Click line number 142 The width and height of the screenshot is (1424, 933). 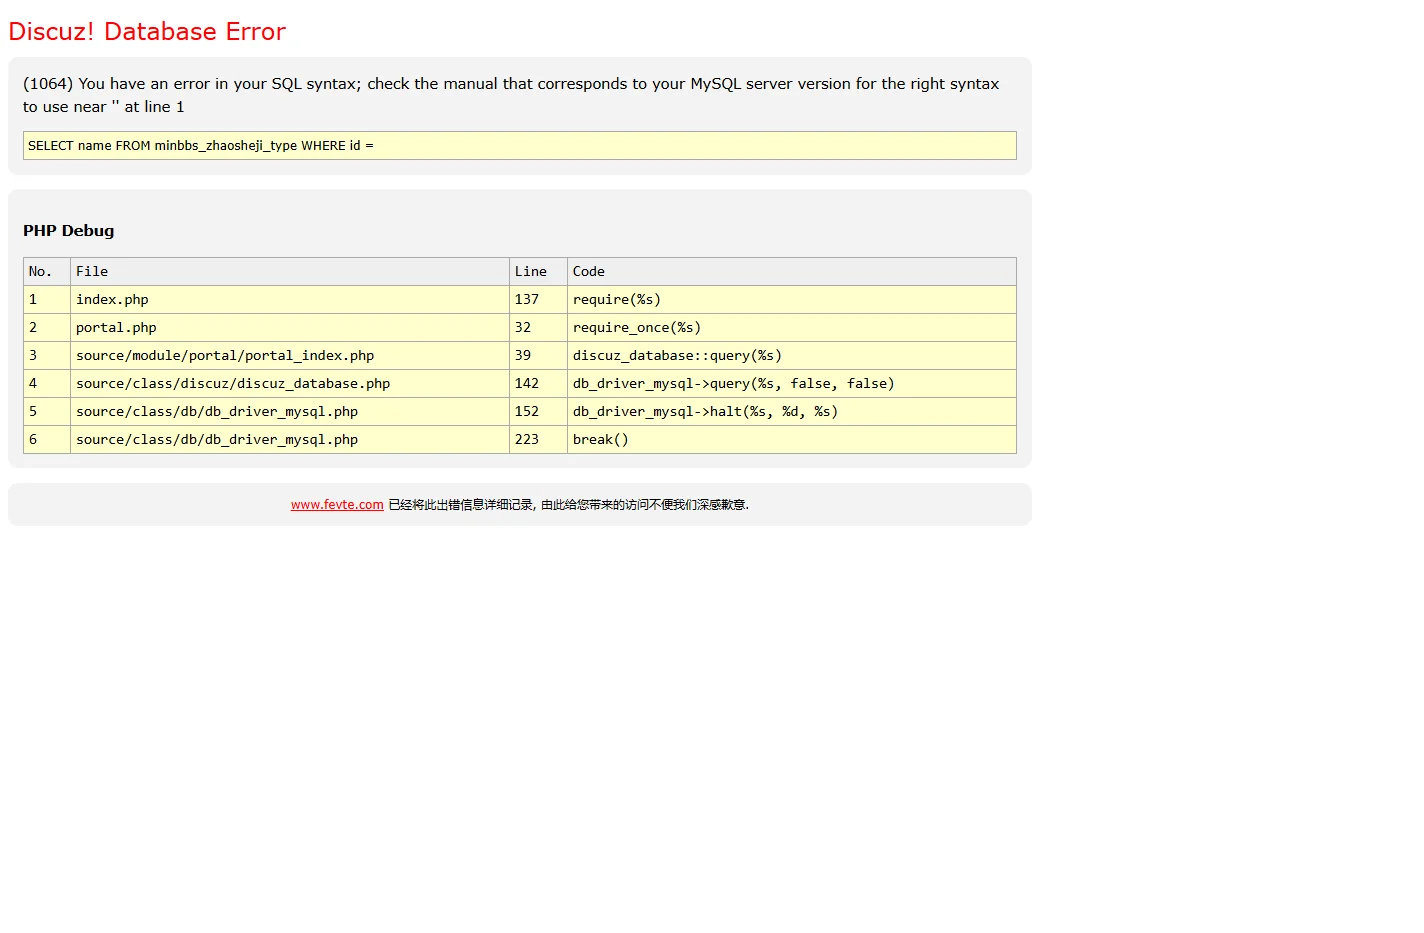click(x=538, y=384)
